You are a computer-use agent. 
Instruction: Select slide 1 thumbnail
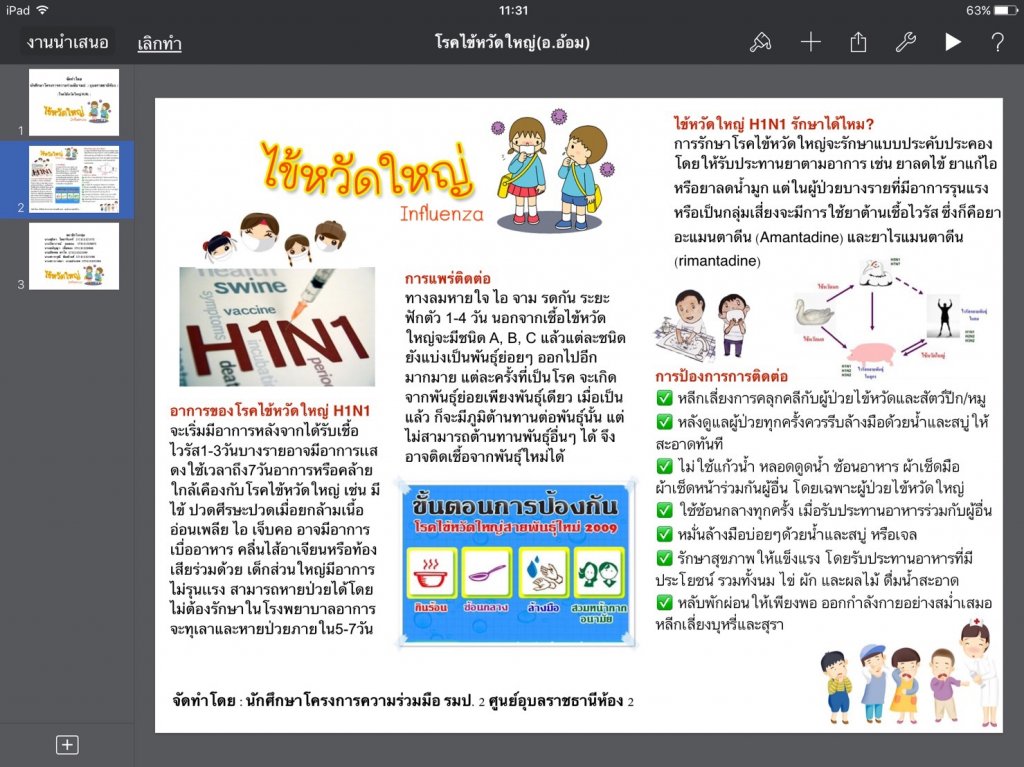(x=74, y=102)
